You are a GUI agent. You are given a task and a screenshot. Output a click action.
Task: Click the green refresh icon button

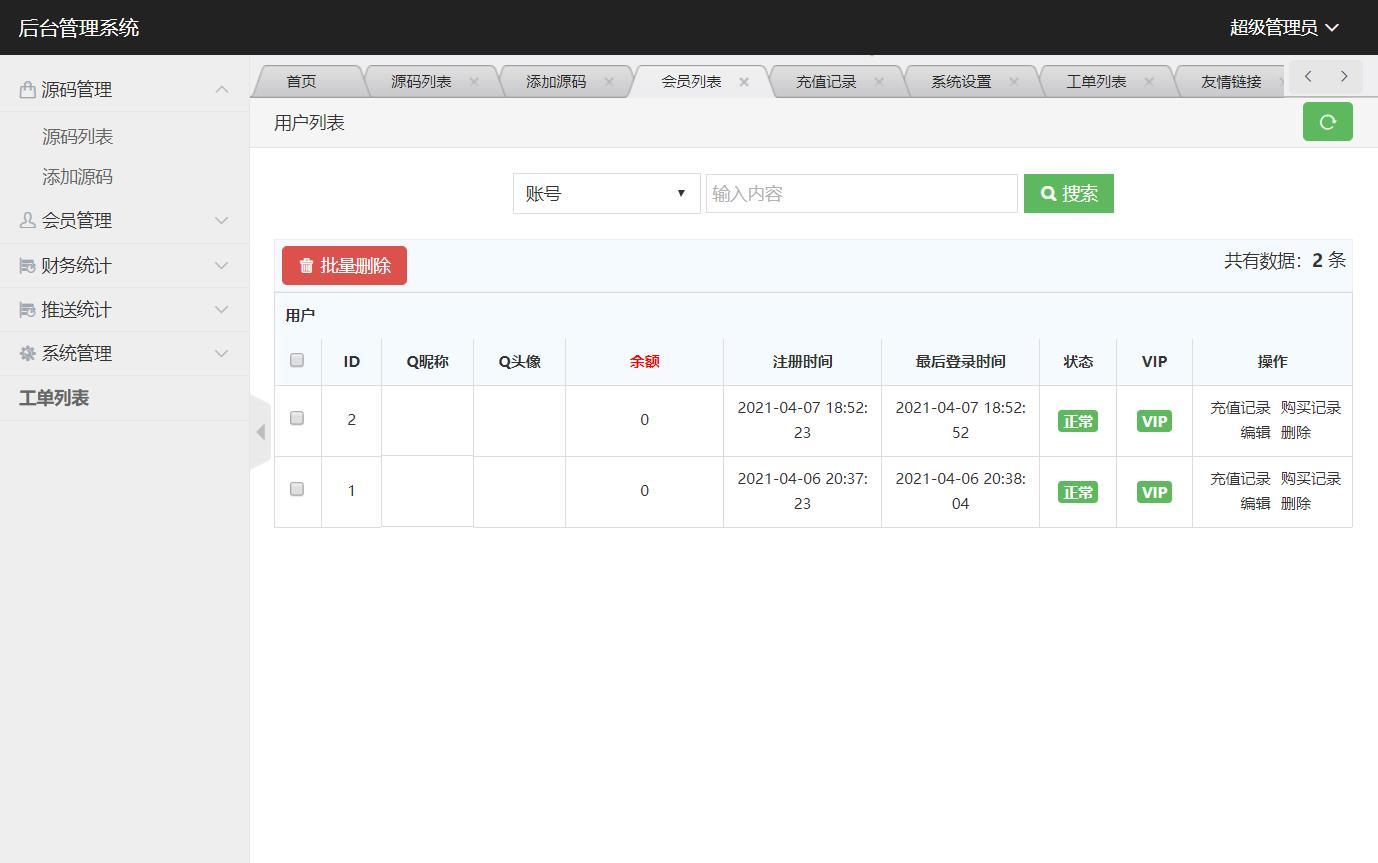[1327, 122]
